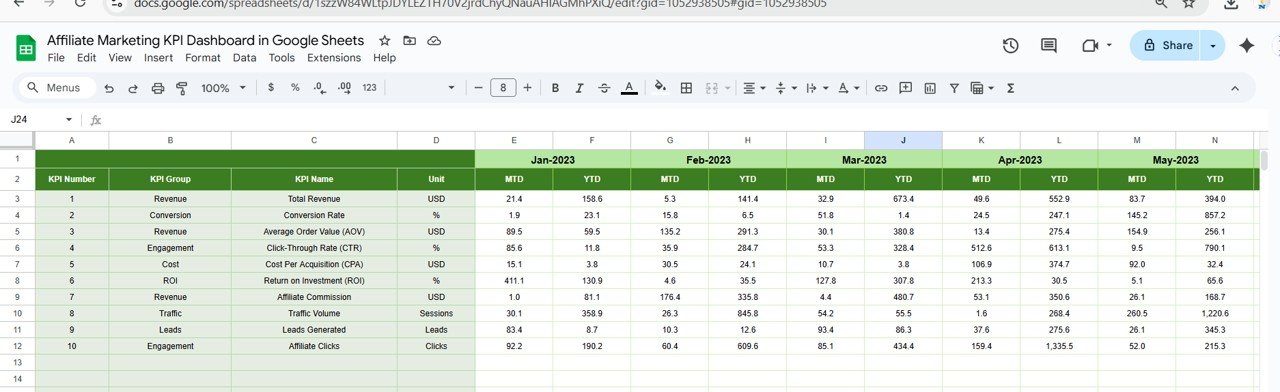Image resolution: width=1280 pixels, height=392 pixels.
Task: Format as percent with the % icon
Action: click(295, 88)
